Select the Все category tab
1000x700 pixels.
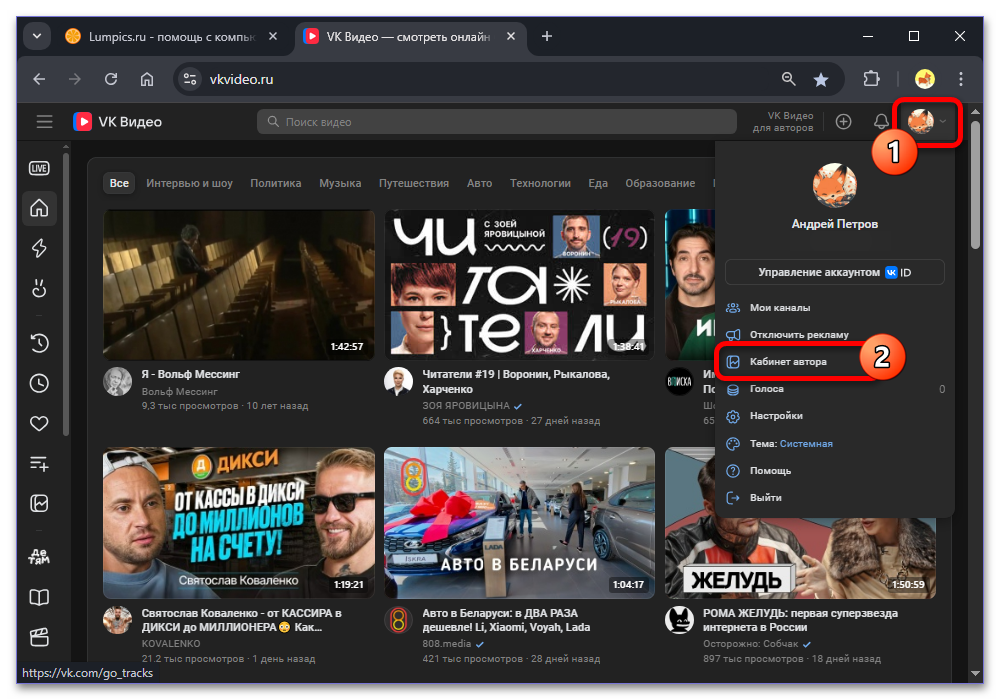(x=119, y=183)
